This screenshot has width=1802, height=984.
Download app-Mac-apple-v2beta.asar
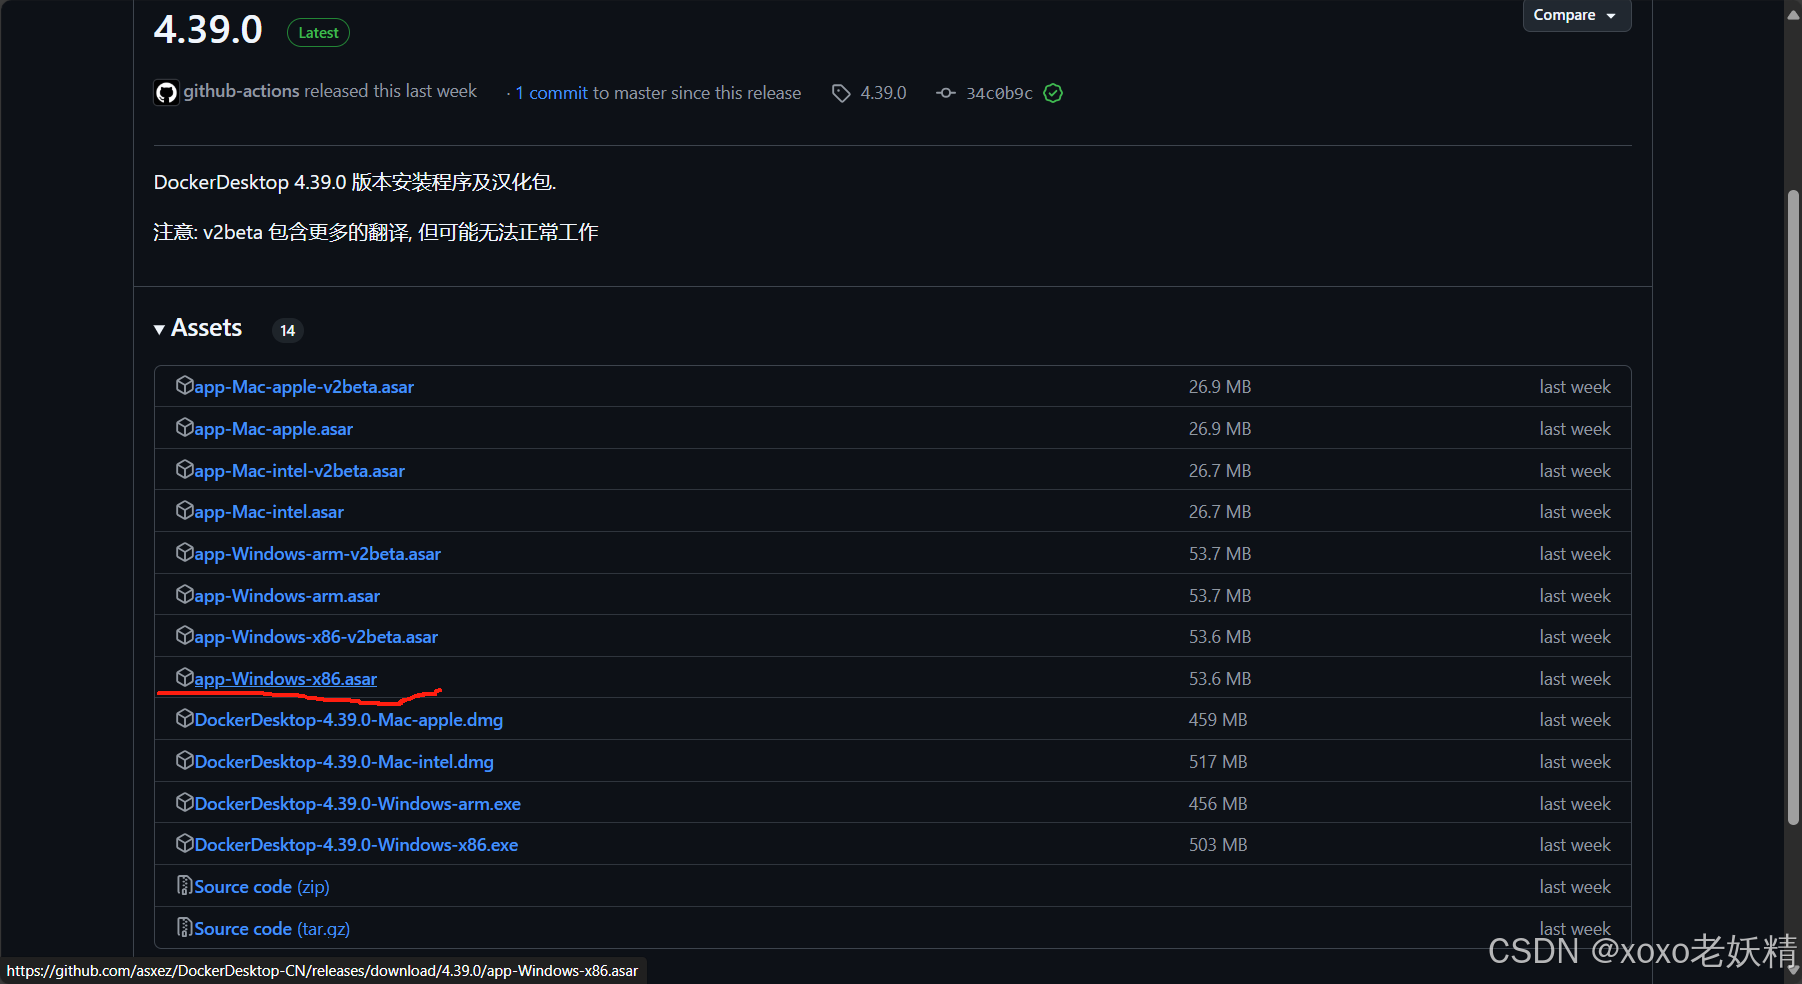(x=304, y=387)
